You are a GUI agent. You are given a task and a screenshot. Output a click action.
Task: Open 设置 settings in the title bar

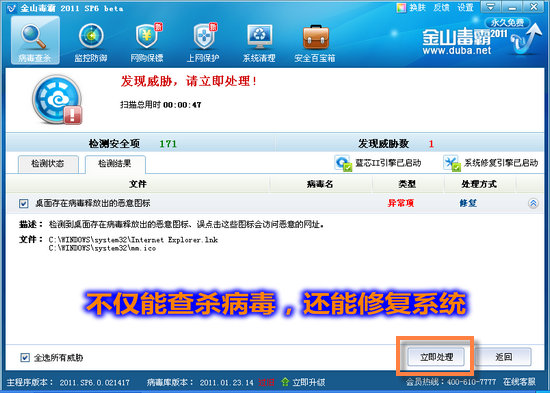pyautogui.click(x=465, y=8)
